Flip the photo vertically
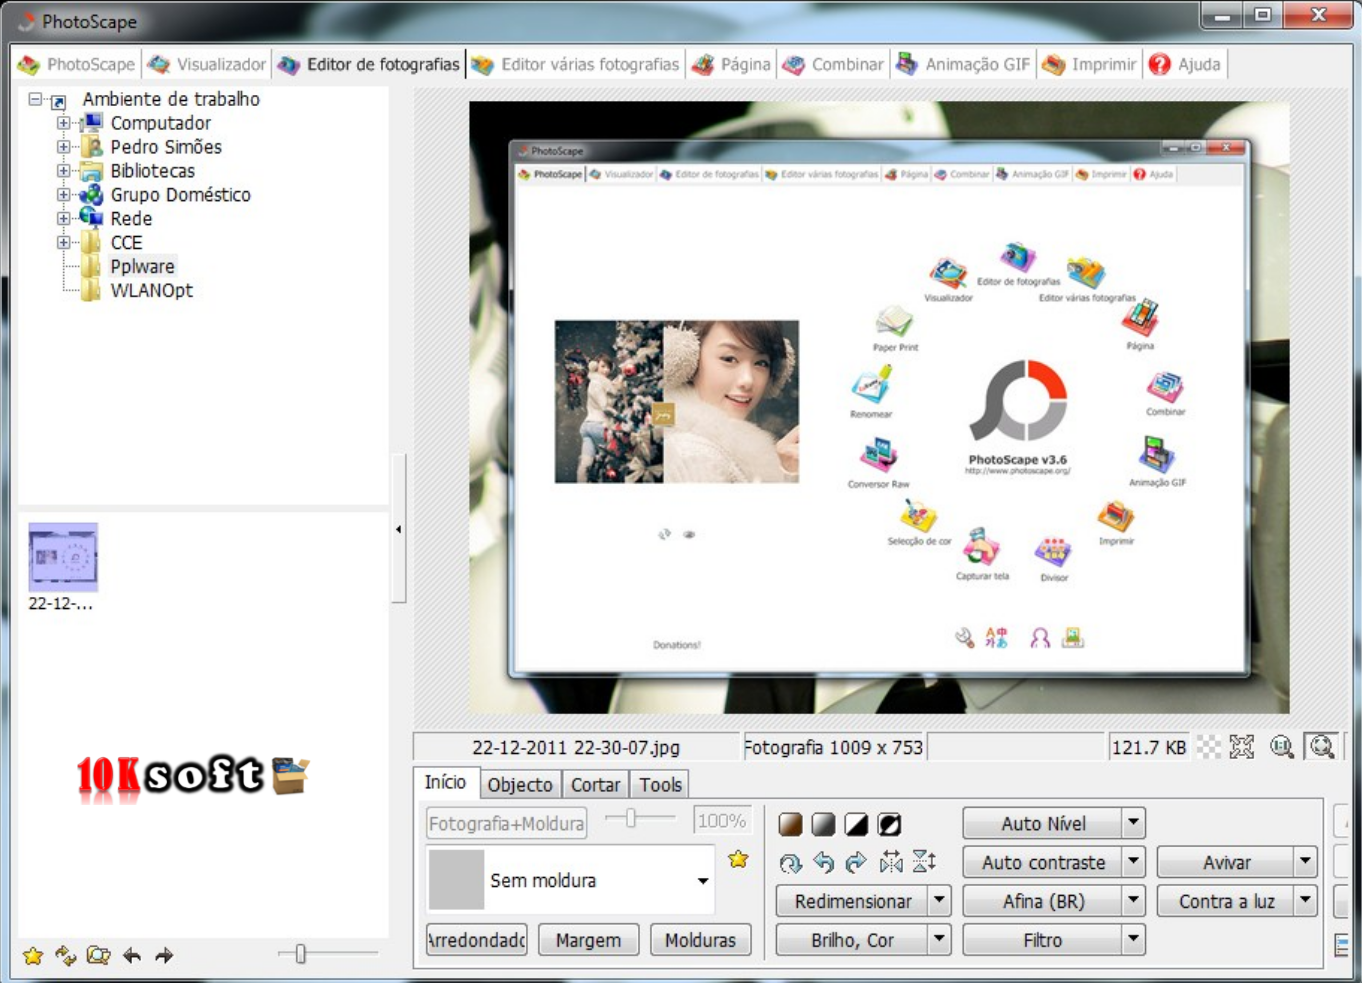This screenshot has width=1362, height=983. click(924, 862)
